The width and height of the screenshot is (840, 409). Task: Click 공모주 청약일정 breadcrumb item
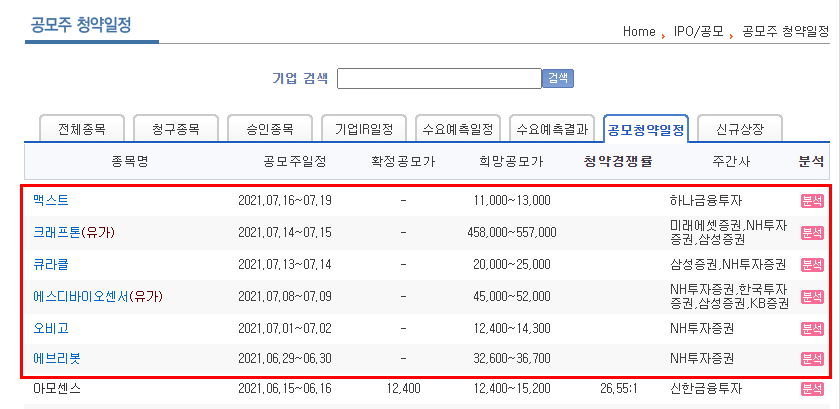(x=785, y=32)
